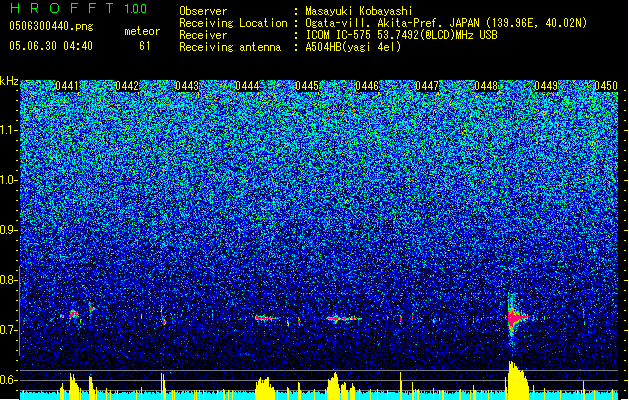The height and width of the screenshot is (400, 629).
Task: Click the Receiver field label
Action: tap(203, 35)
